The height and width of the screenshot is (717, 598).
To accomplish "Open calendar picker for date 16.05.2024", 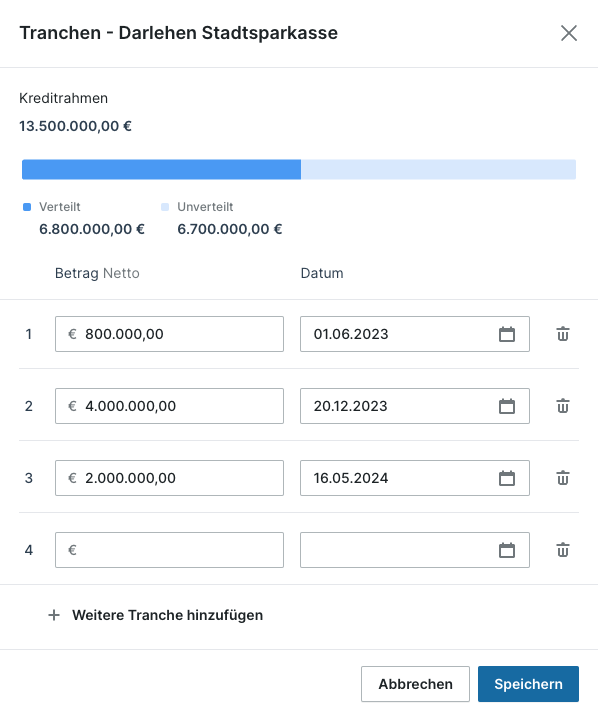I will 507,478.
